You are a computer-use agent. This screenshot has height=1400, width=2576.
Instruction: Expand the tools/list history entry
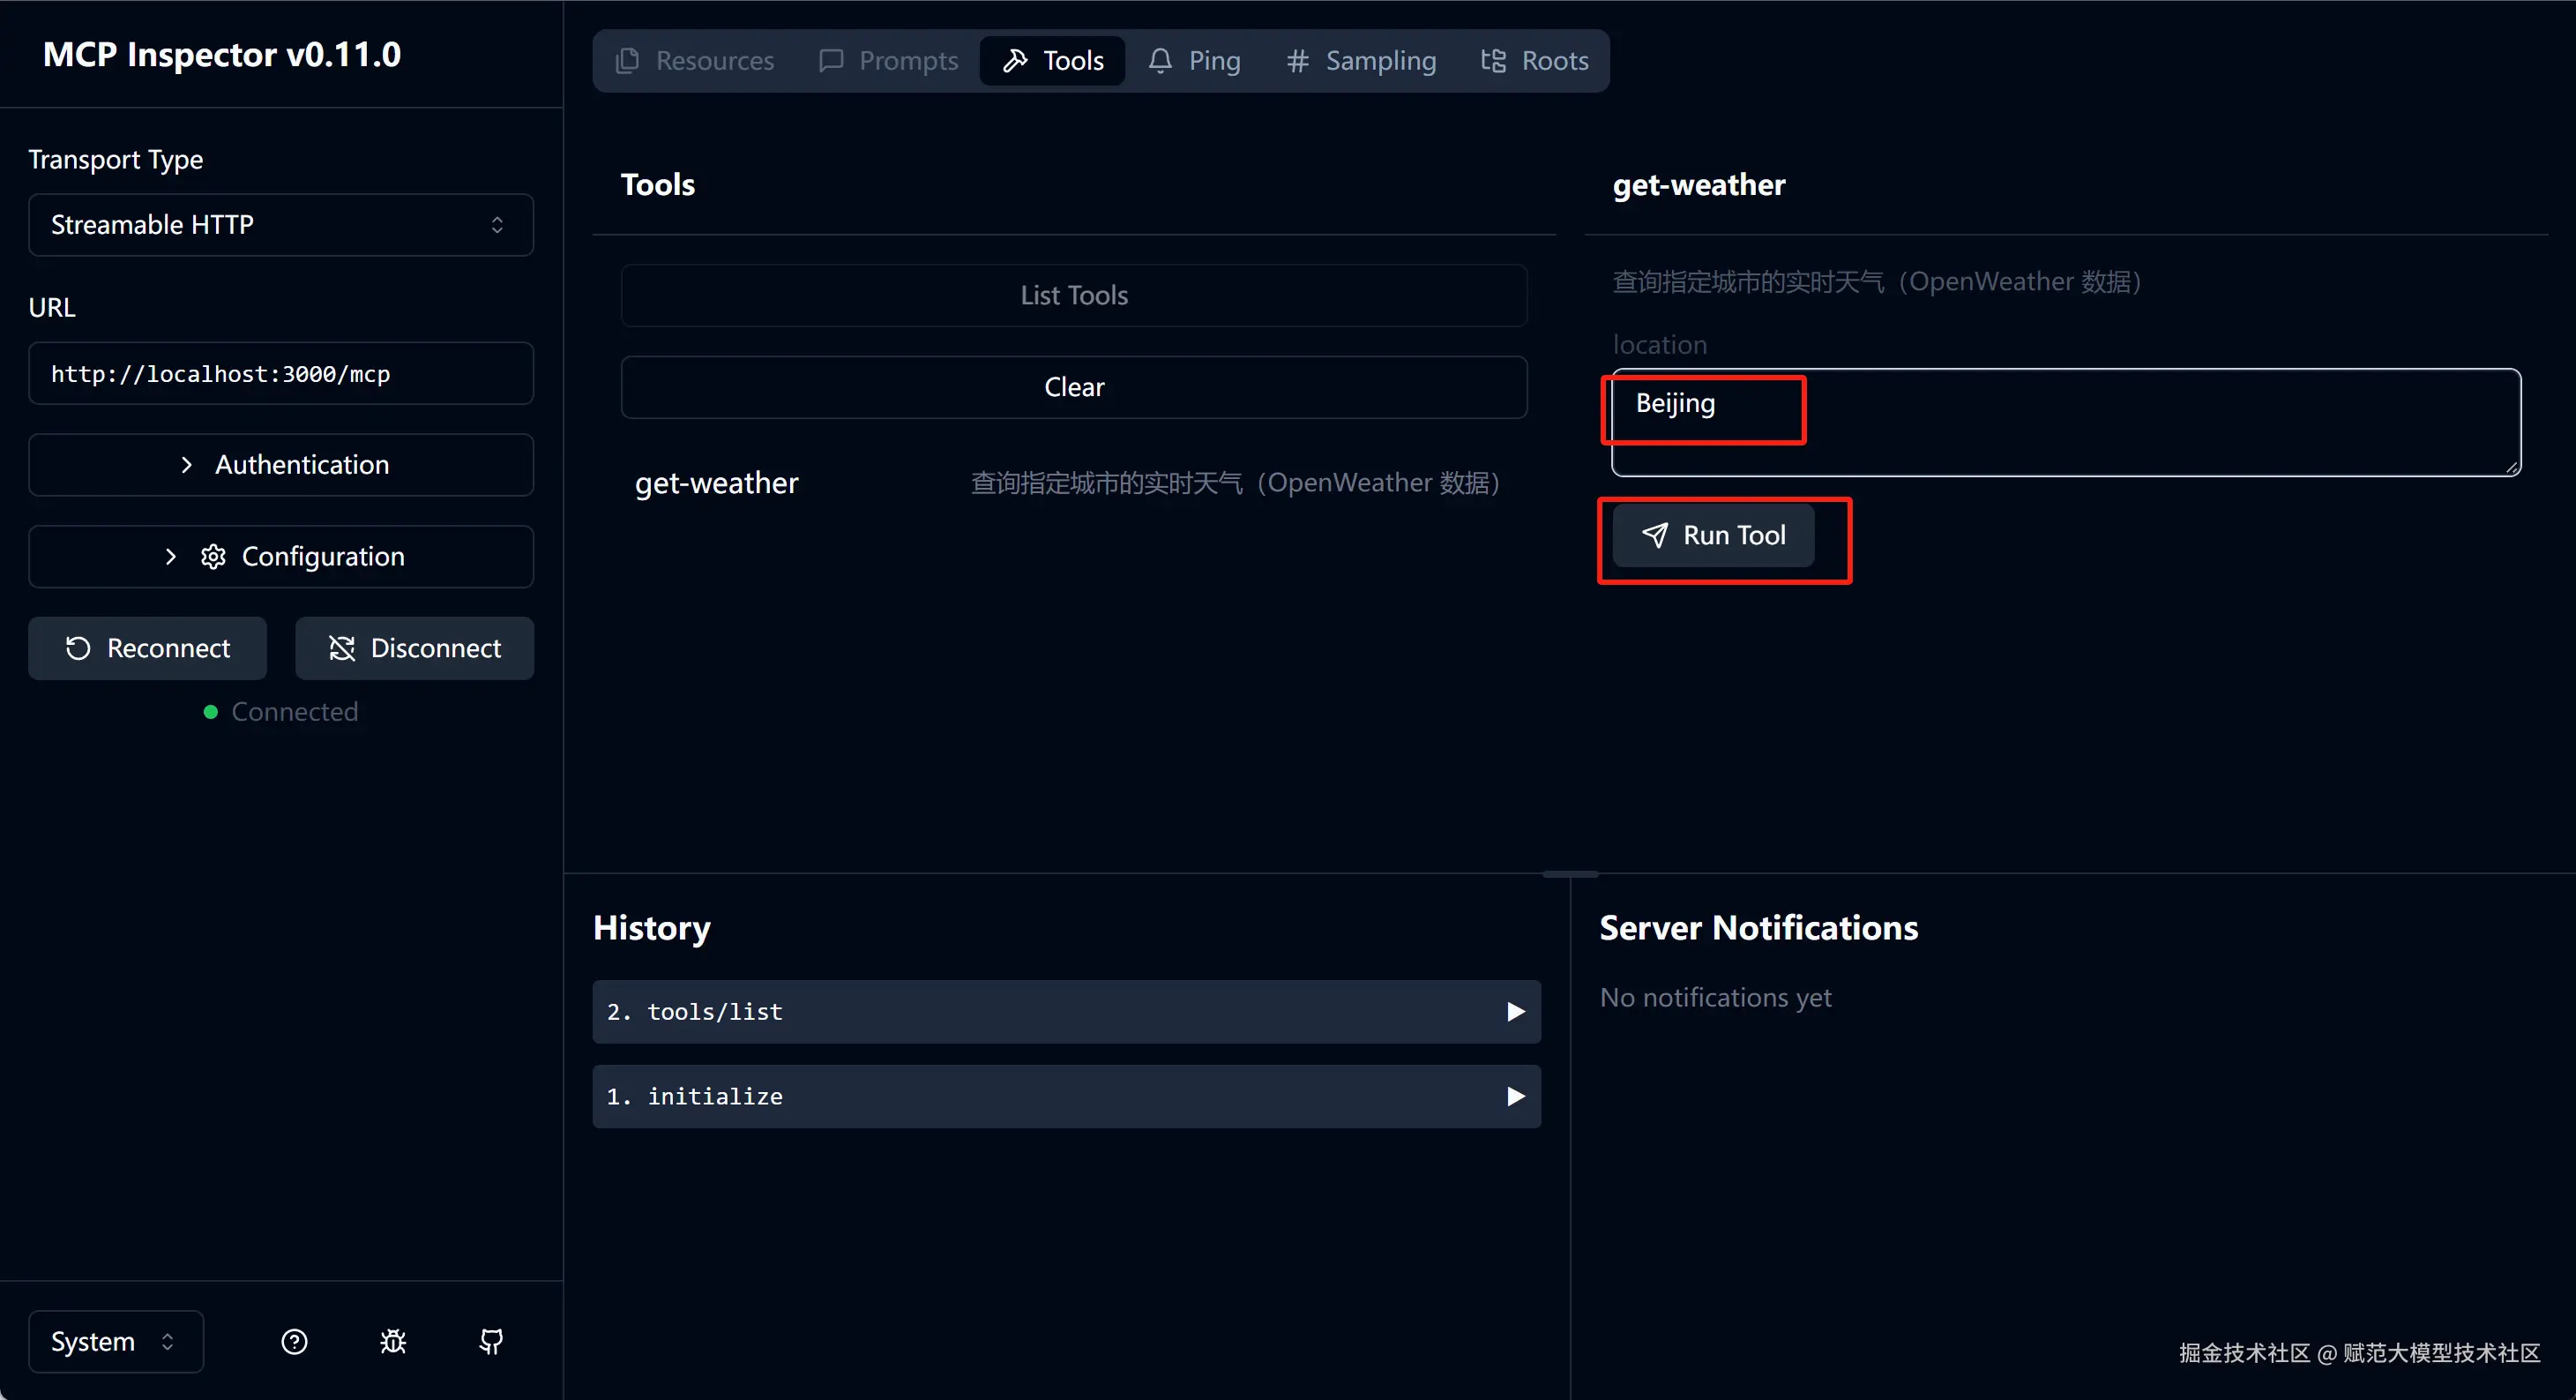[1066, 1012]
